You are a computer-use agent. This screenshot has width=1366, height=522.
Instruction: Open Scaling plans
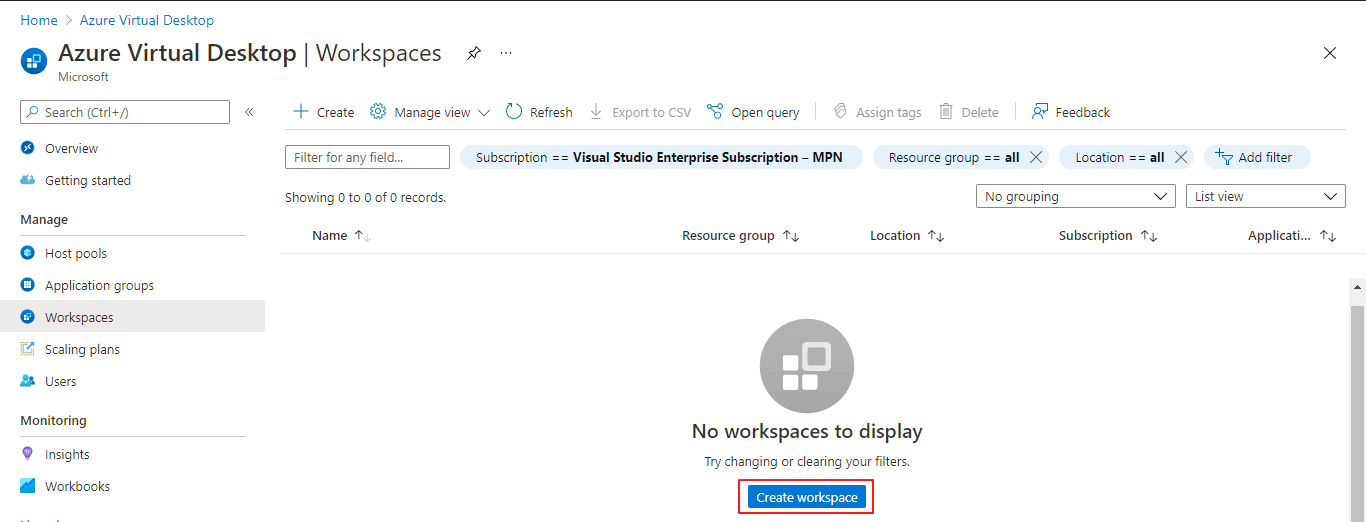82,349
